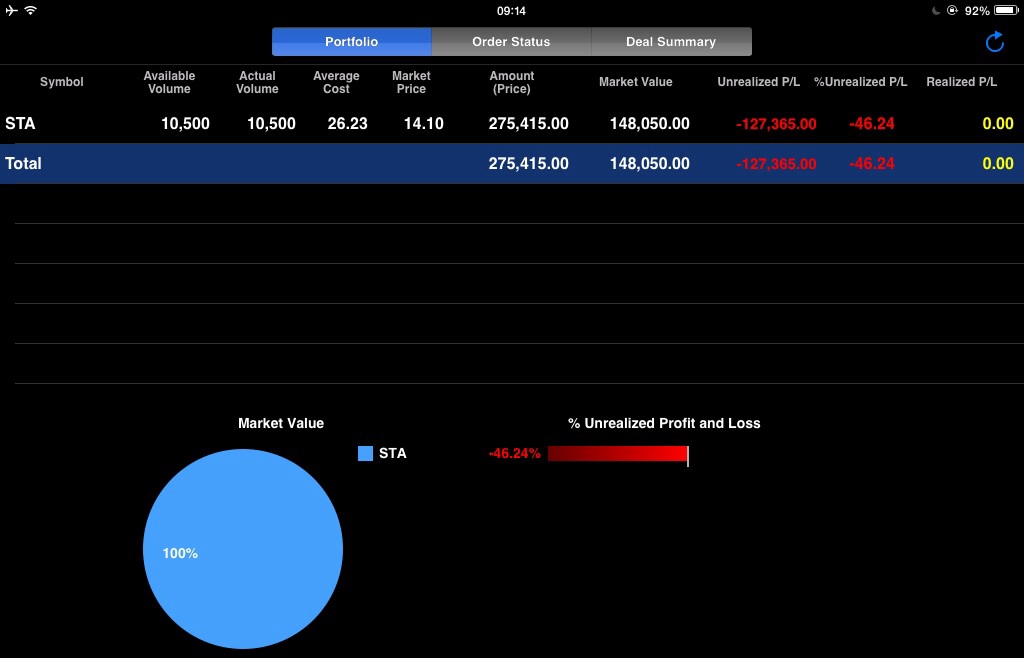Tap the %Unrealized P/L column header
Image resolution: width=1024 pixels, height=658 pixels.
click(860, 82)
